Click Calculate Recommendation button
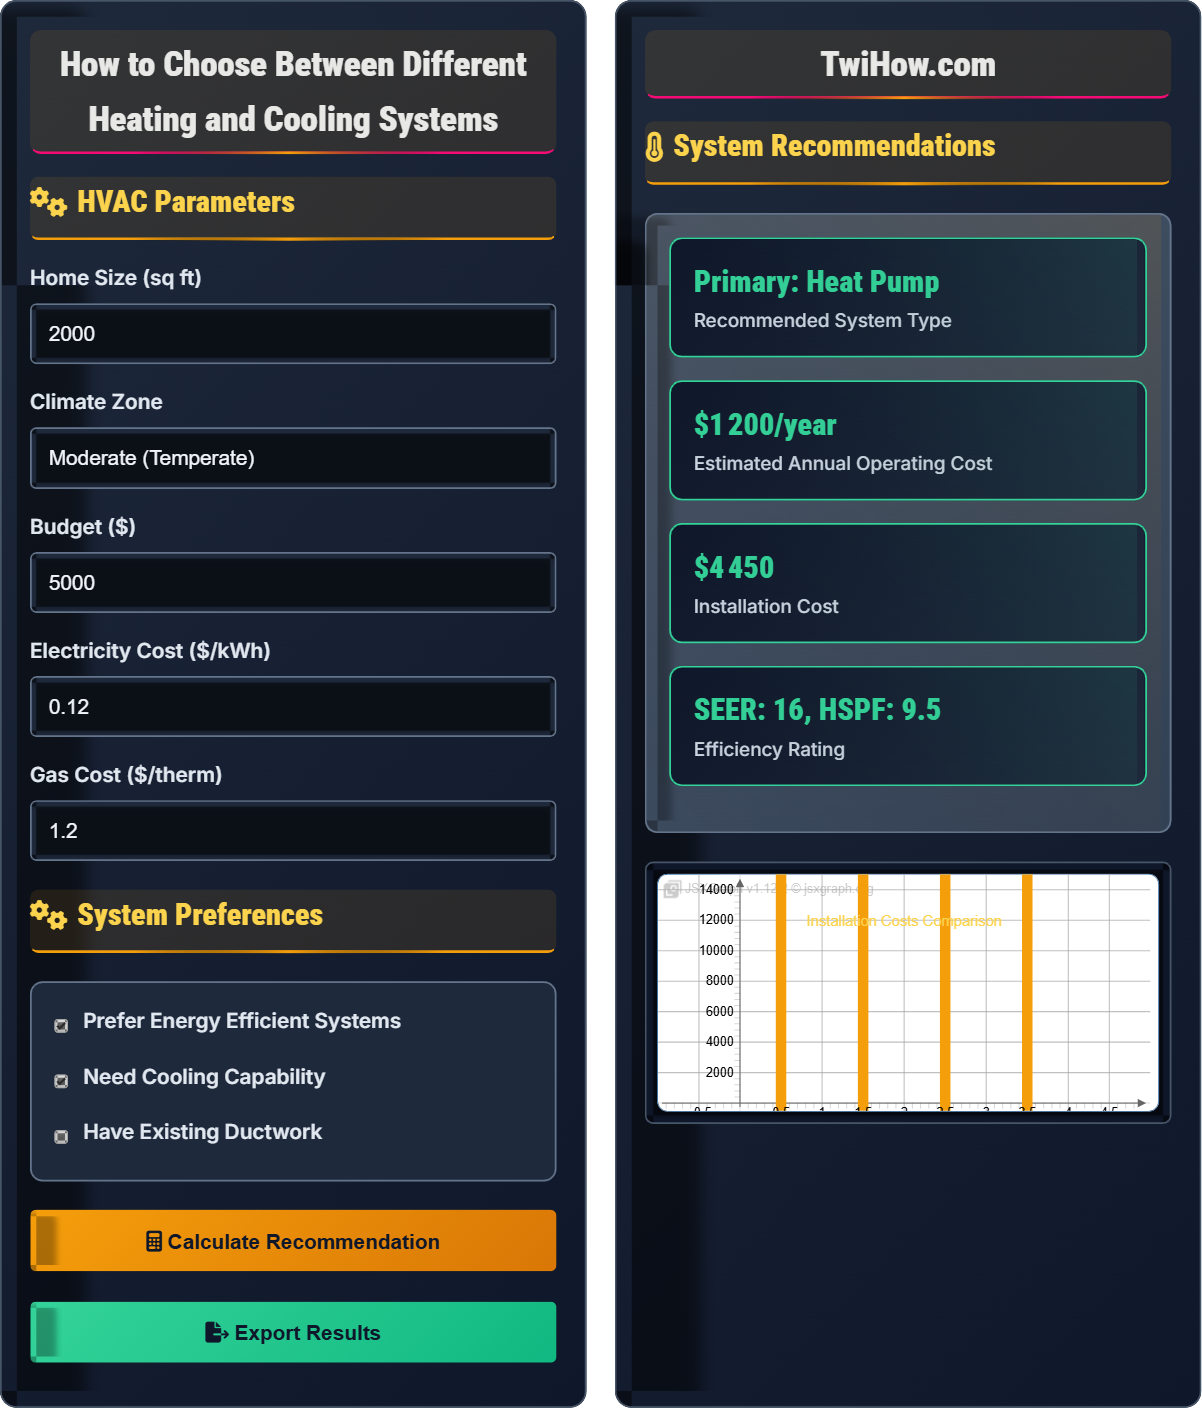 pyautogui.click(x=293, y=1241)
